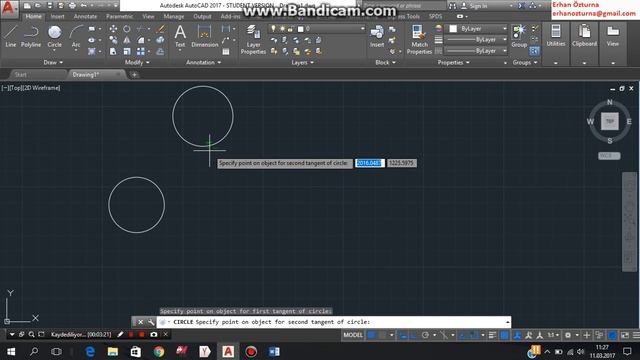Image resolution: width=640 pixels, height=360 pixels.
Task: Add a new drawing tab
Action: (134, 75)
